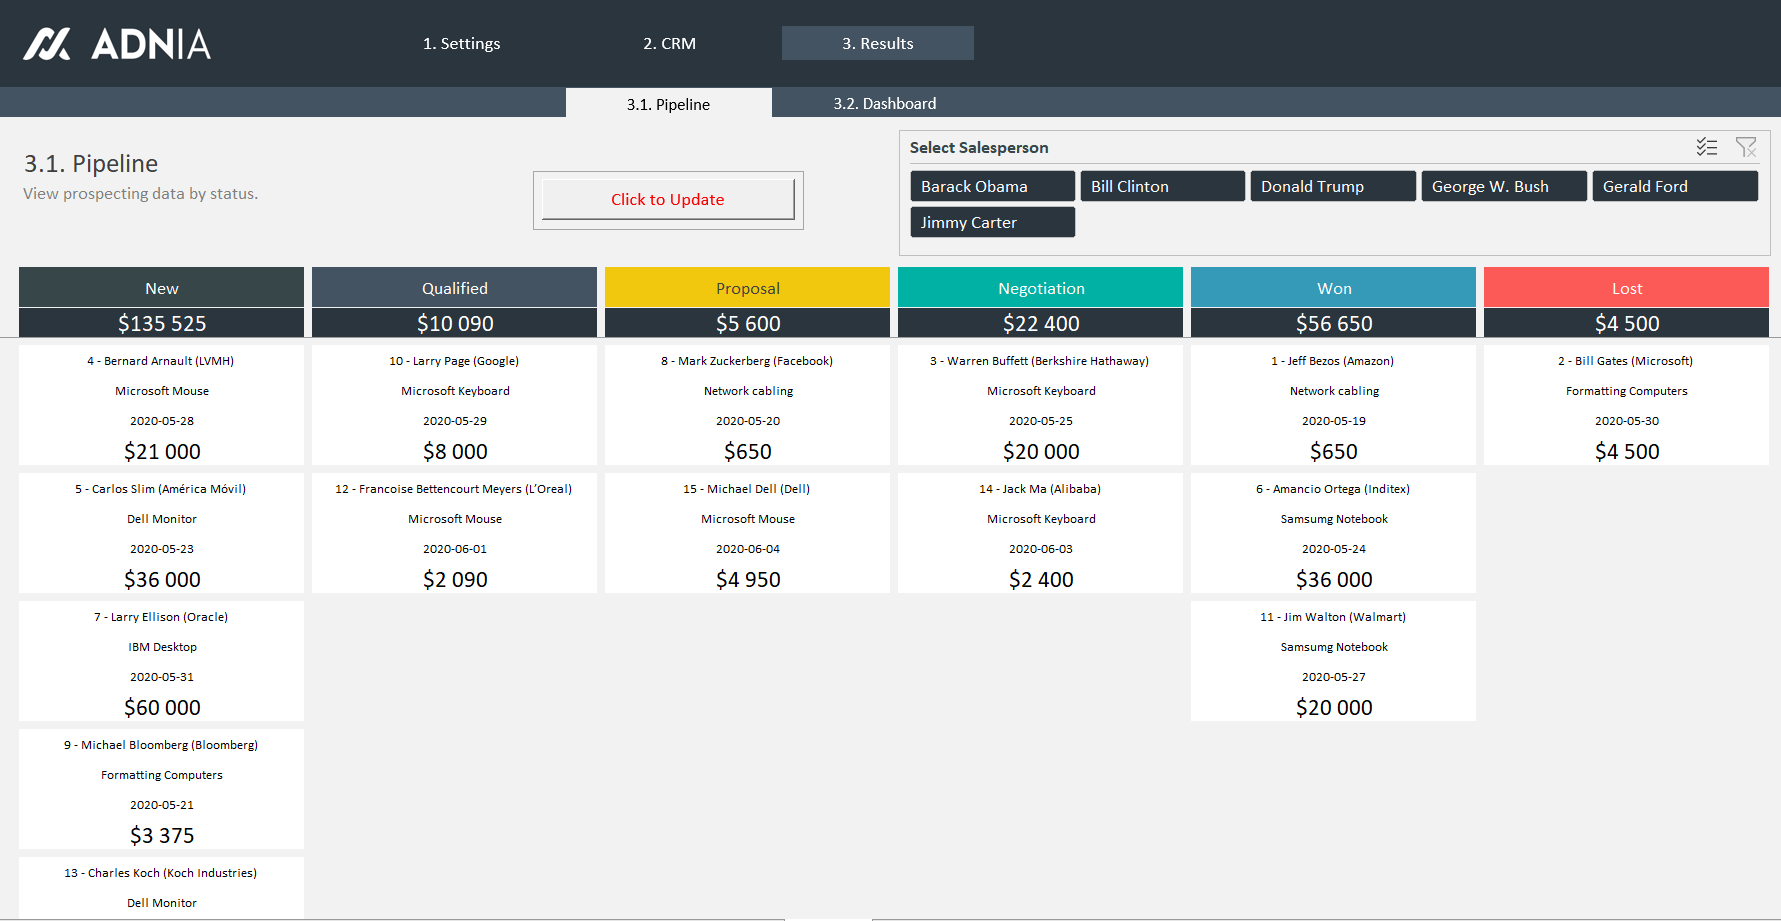
Task: Click the yellow Proposal header
Action: pyautogui.click(x=747, y=288)
